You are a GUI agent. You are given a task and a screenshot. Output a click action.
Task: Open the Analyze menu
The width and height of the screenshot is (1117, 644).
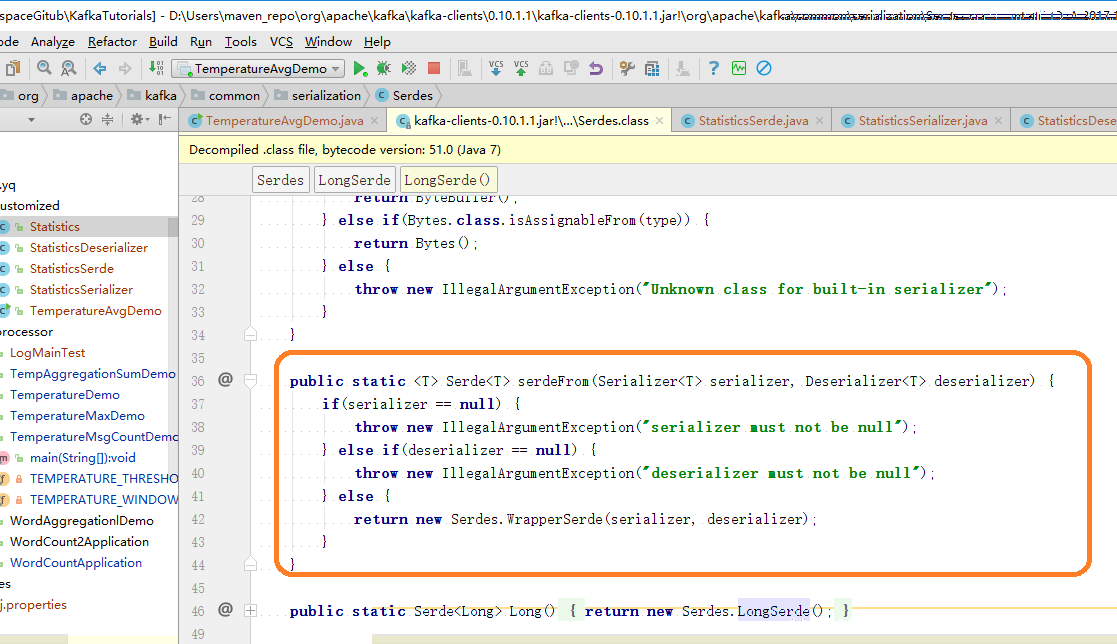53,42
